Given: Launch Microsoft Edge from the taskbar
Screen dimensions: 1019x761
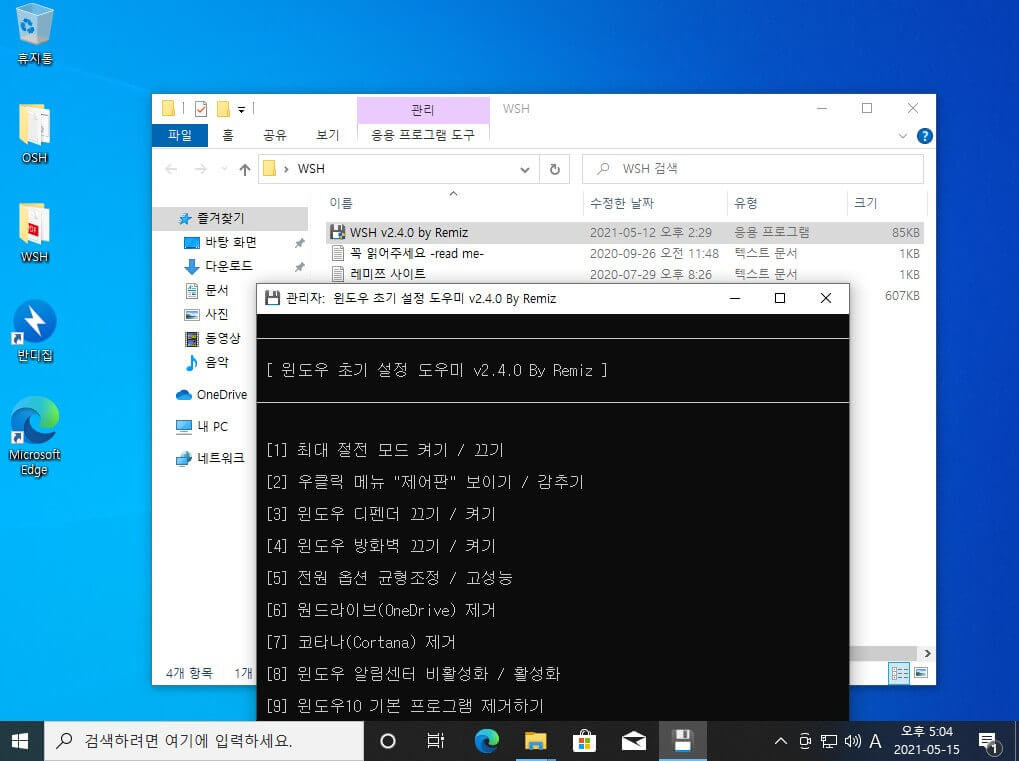Looking at the screenshot, I should tap(486, 741).
